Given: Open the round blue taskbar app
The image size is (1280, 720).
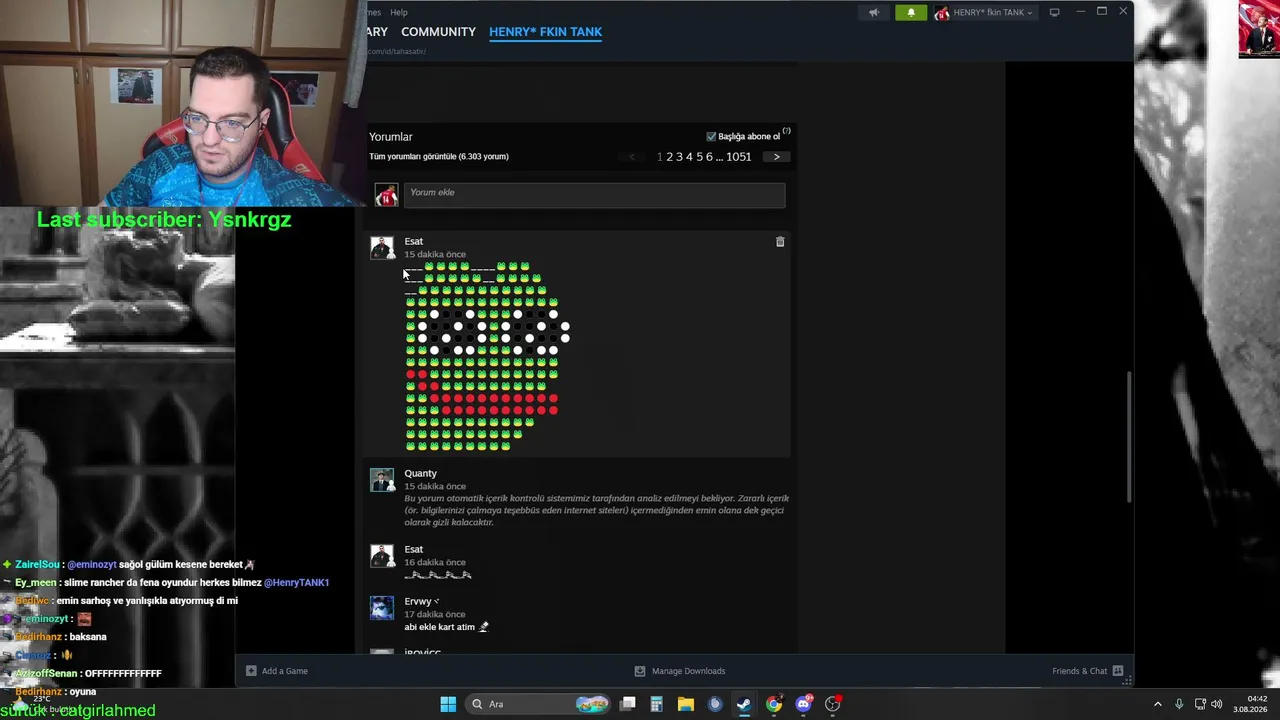Looking at the screenshot, I should coord(715,704).
